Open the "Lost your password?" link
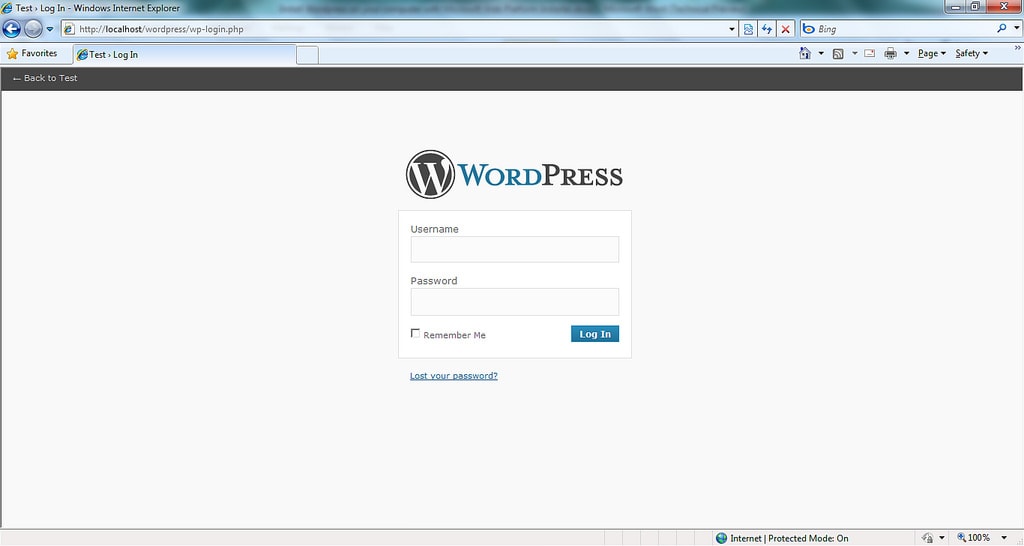 click(x=454, y=376)
